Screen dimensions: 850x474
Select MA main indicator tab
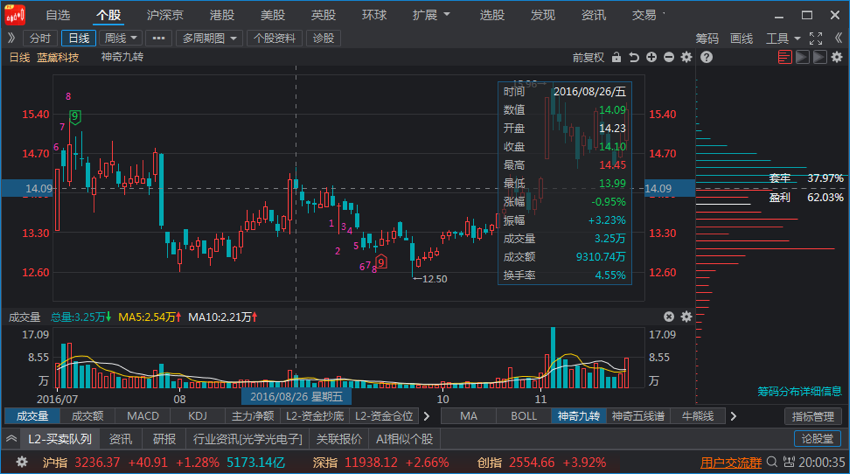click(469, 416)
